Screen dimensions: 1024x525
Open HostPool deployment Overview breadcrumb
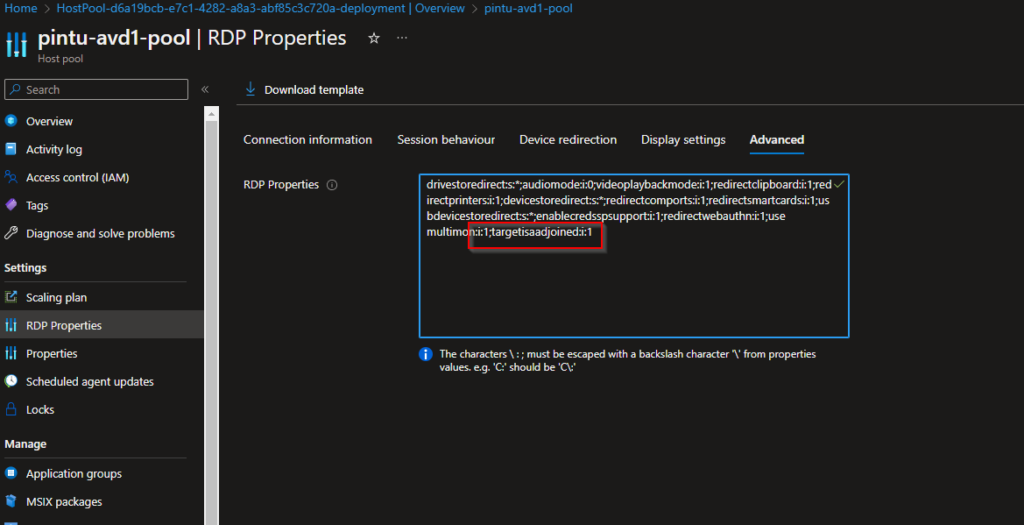pos(261,8)
